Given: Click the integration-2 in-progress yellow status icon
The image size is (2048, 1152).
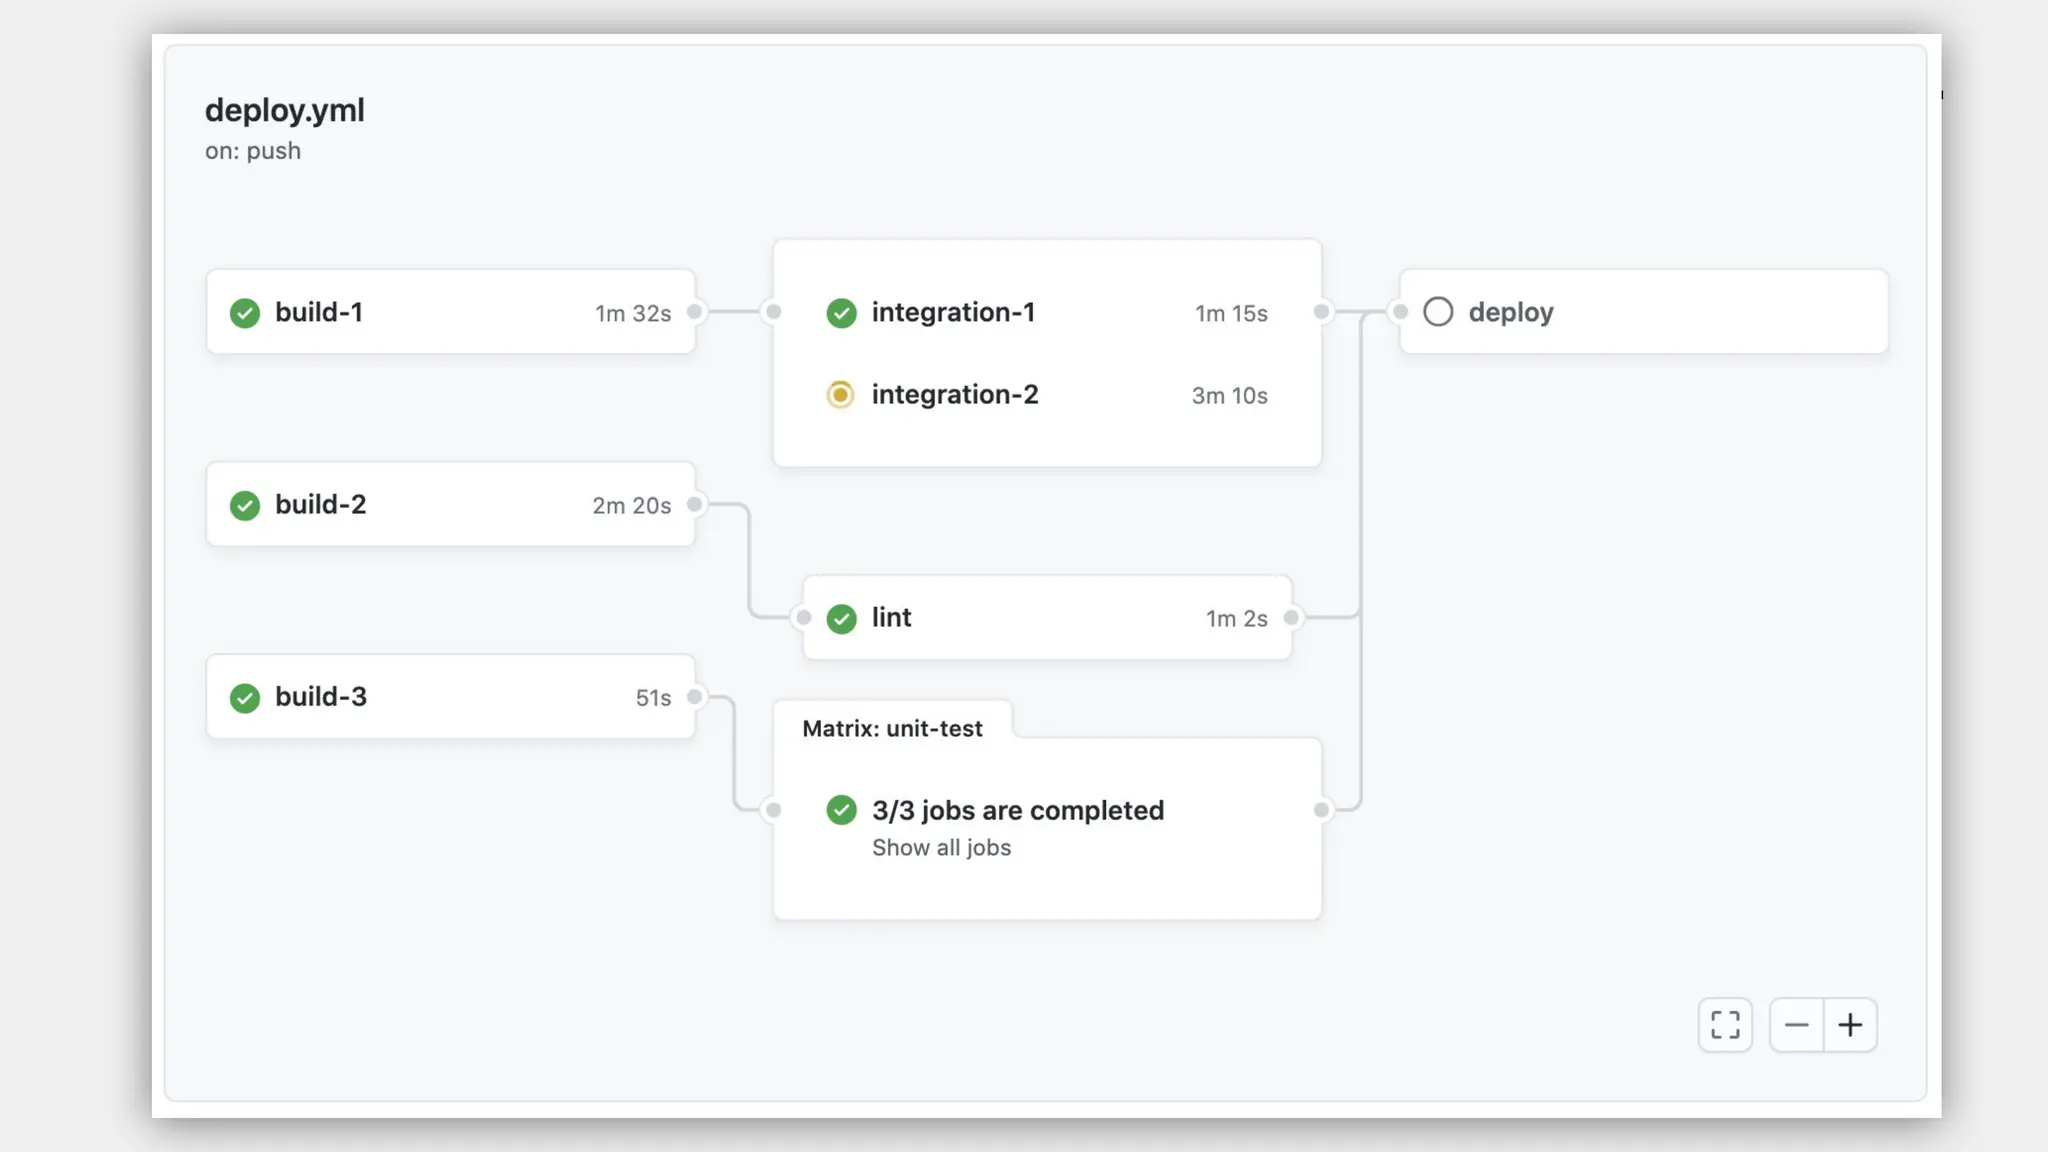Looking at the screenshot, I should pos(841,395).
